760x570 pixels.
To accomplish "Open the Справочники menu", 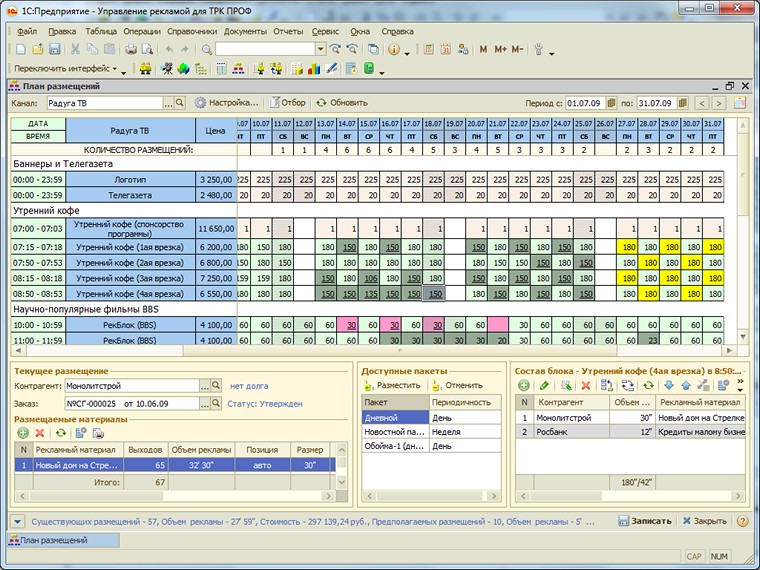I will tap(192, 31).
